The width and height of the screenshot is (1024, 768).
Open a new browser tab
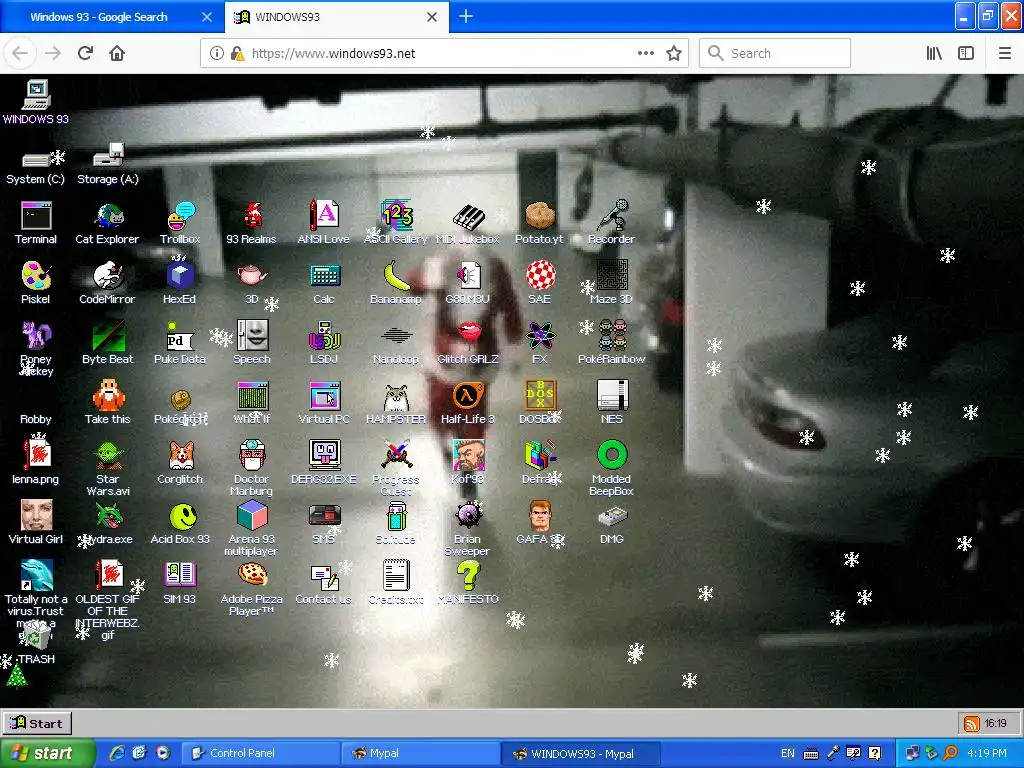[x=466, y=16]
